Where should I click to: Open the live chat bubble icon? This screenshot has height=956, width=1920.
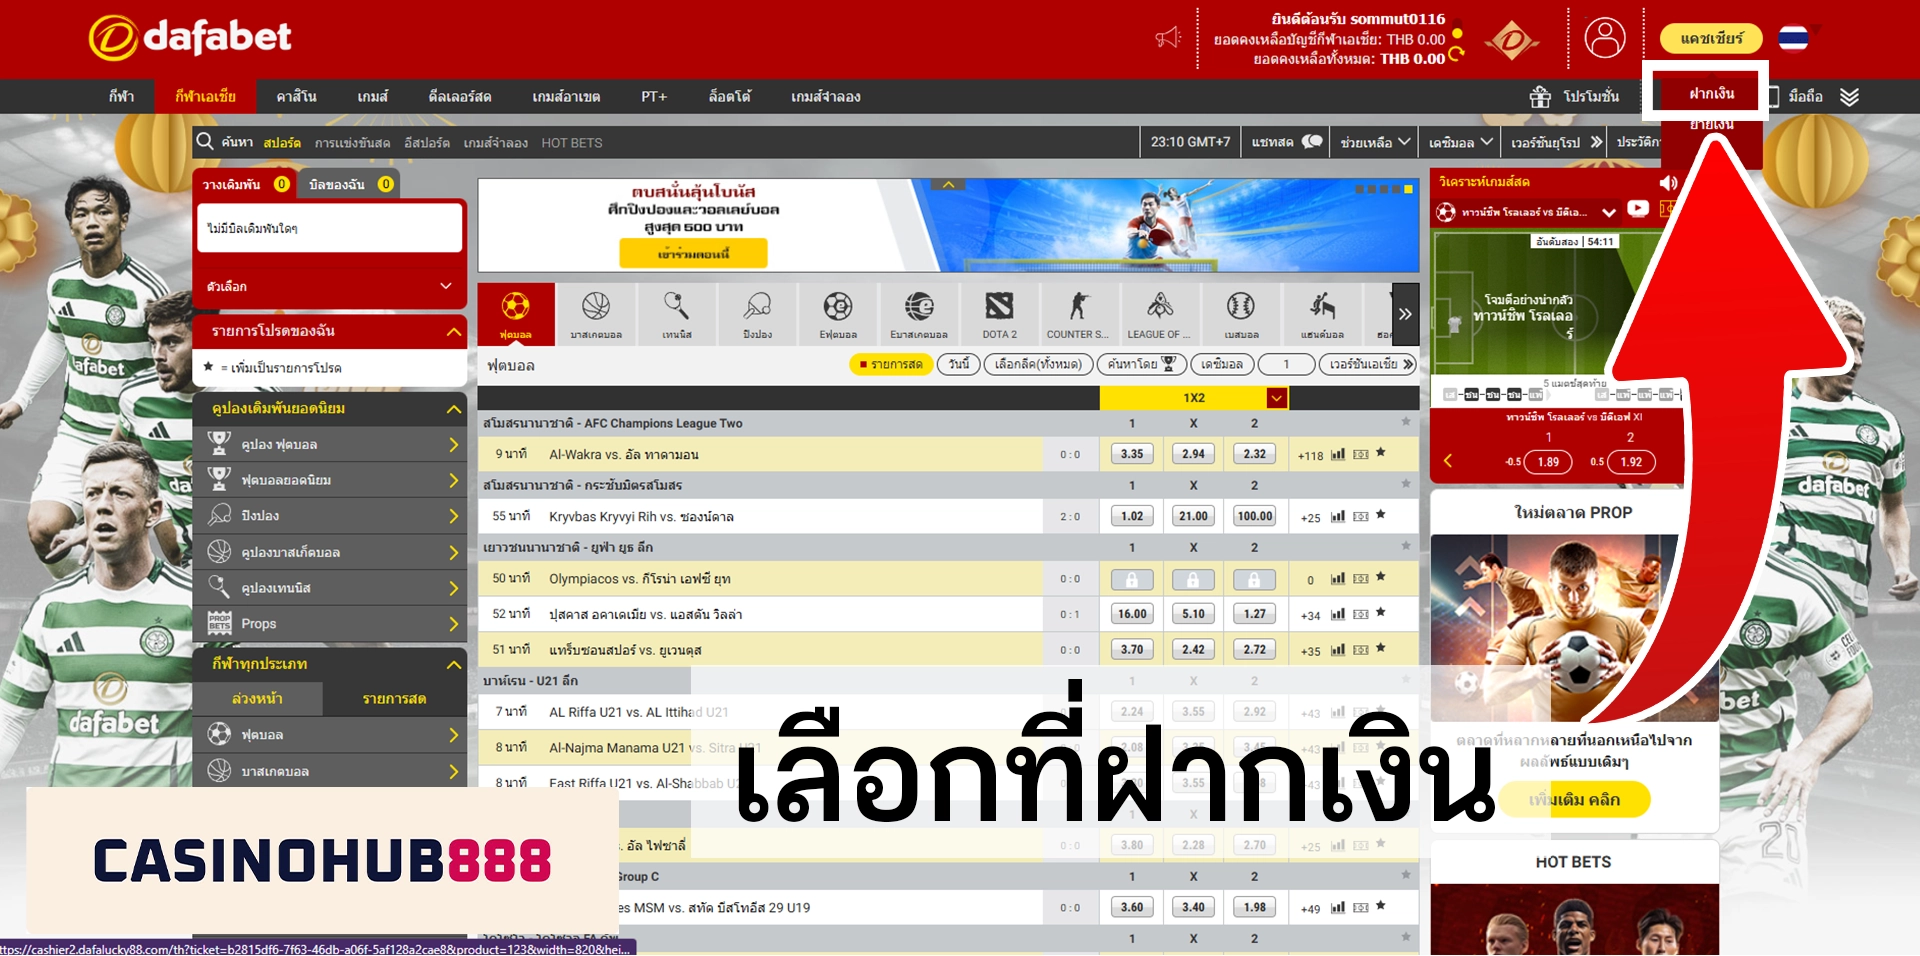pos(1312,141)
